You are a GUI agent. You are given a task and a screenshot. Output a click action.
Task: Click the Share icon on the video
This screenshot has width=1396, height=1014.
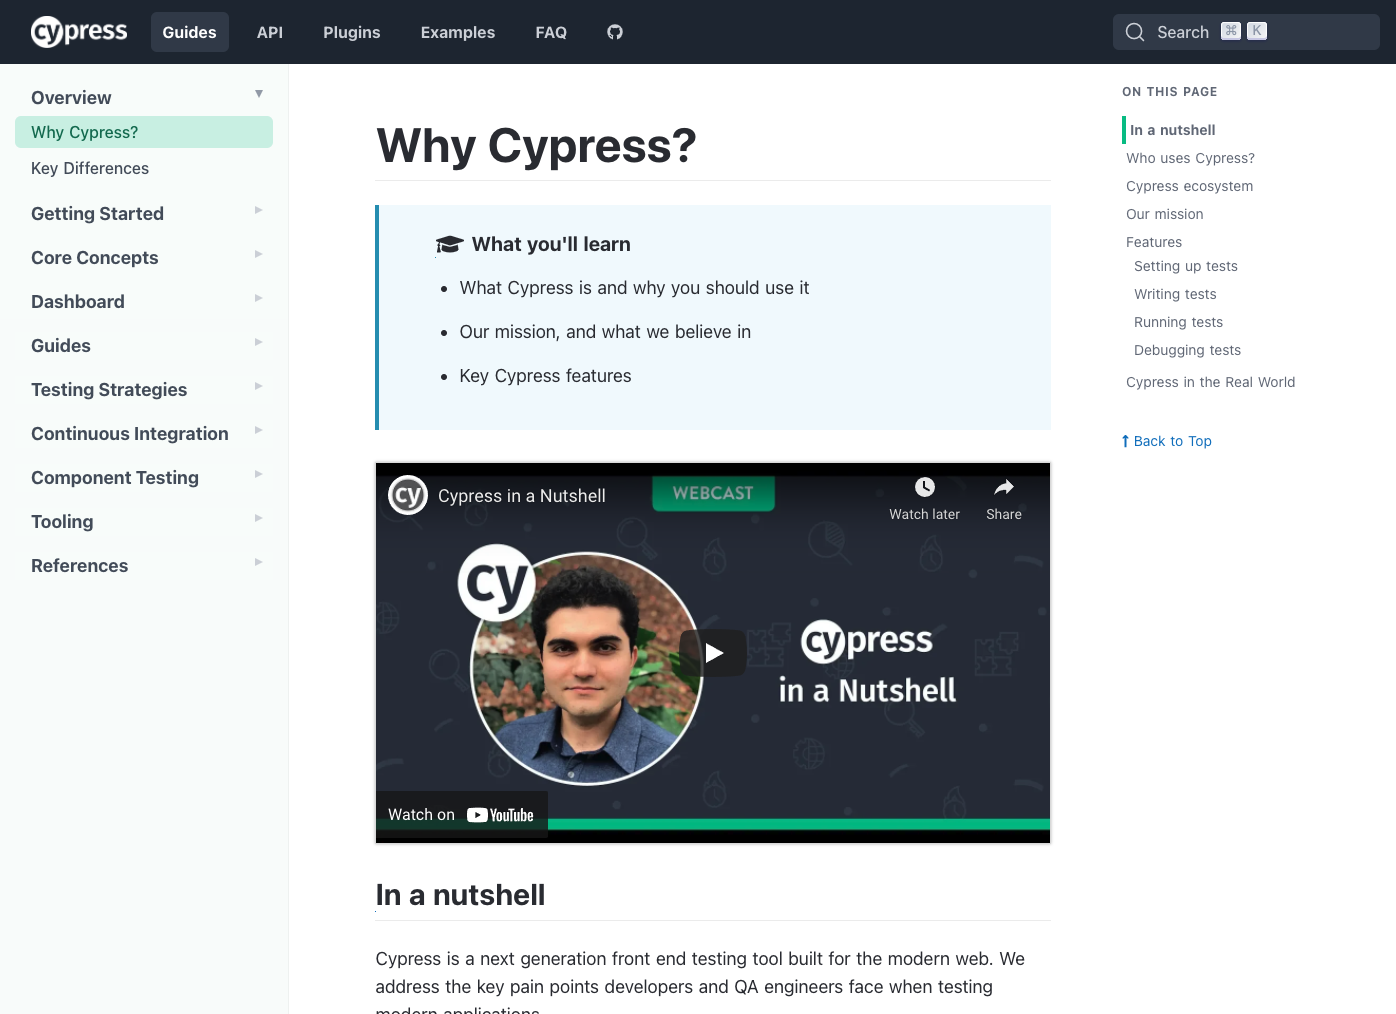pyautogui.click(x=1003, y=487)
